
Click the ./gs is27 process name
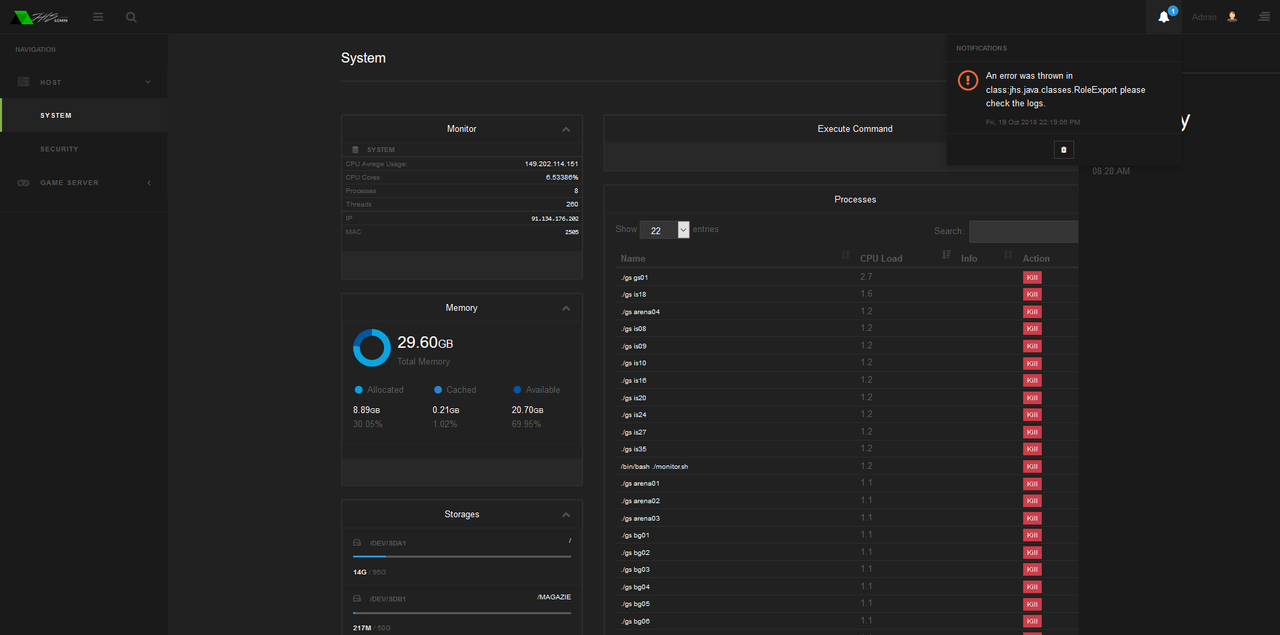633,431
